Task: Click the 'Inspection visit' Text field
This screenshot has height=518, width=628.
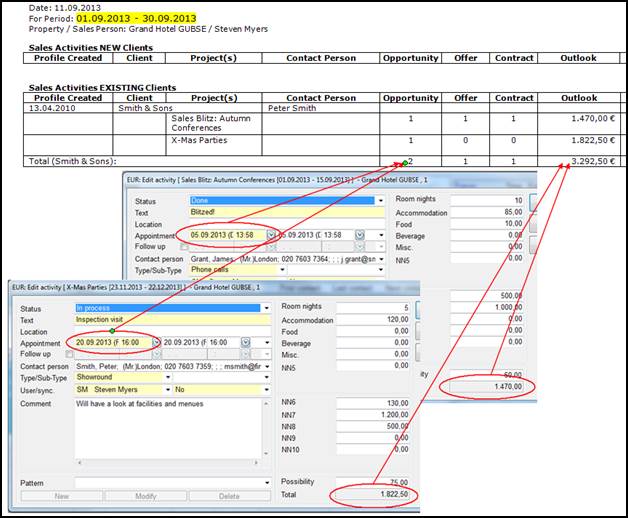Action: (x=170, y=320)
